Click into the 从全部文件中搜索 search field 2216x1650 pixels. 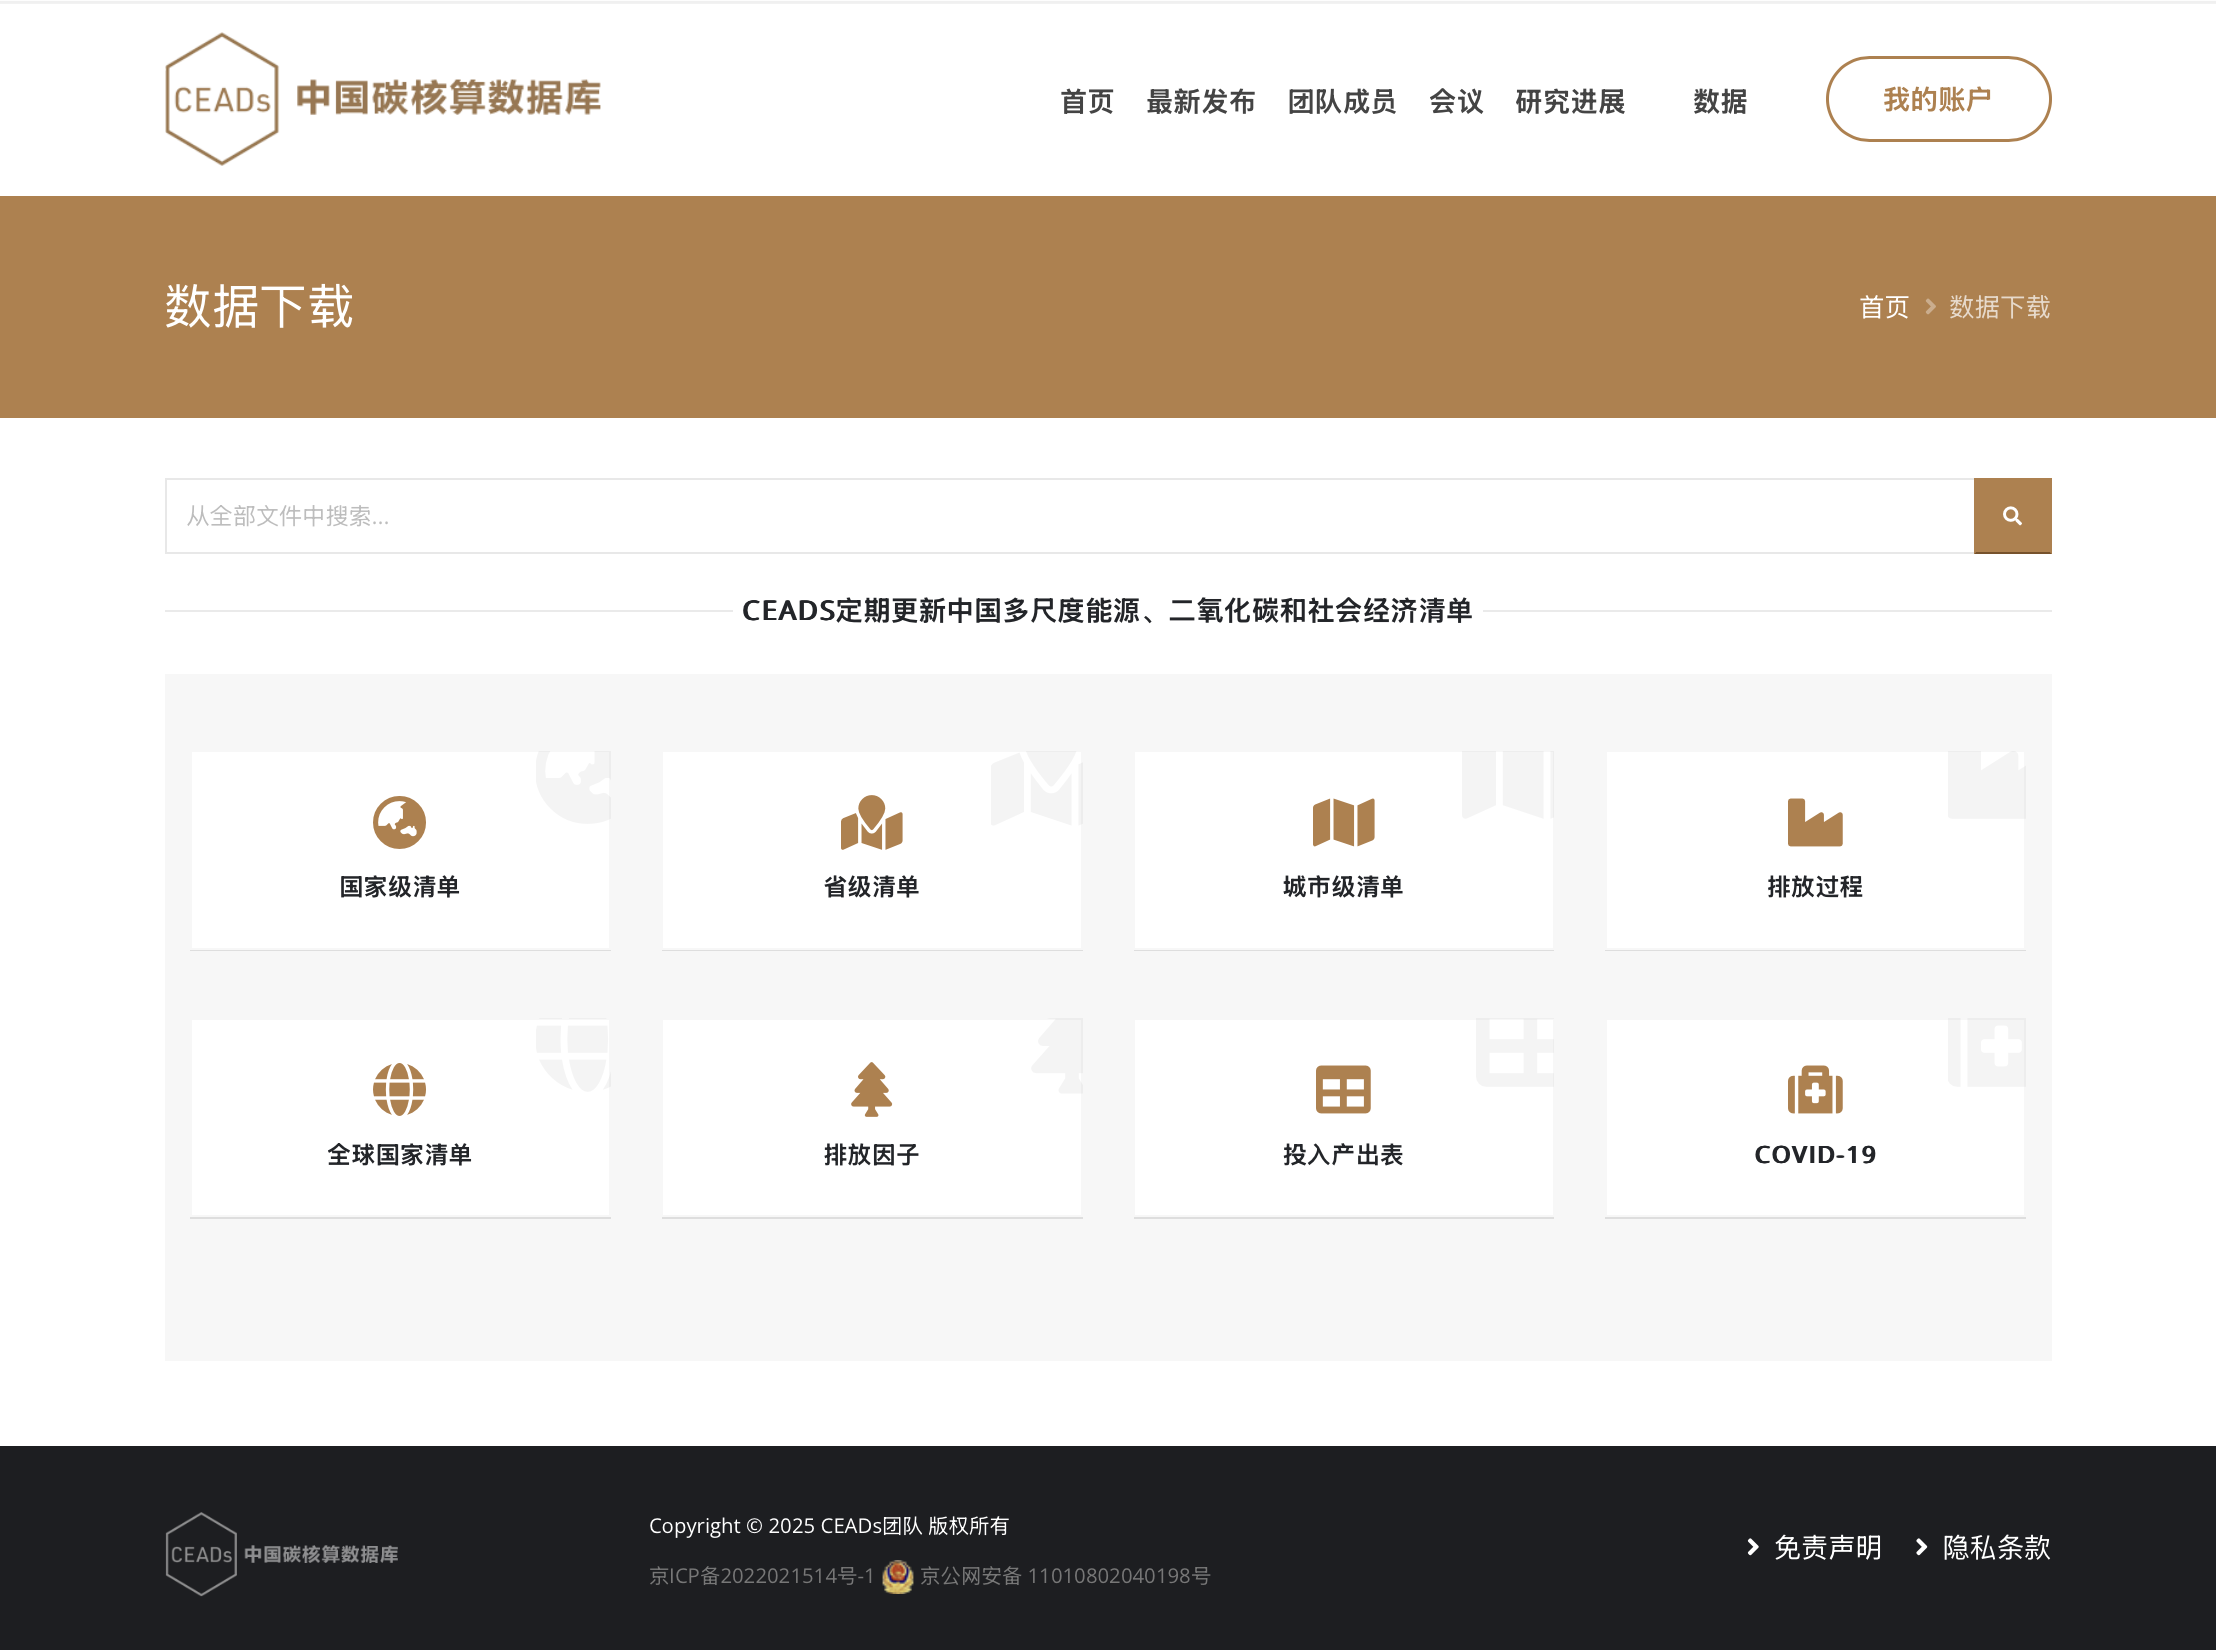[1068, 516]
